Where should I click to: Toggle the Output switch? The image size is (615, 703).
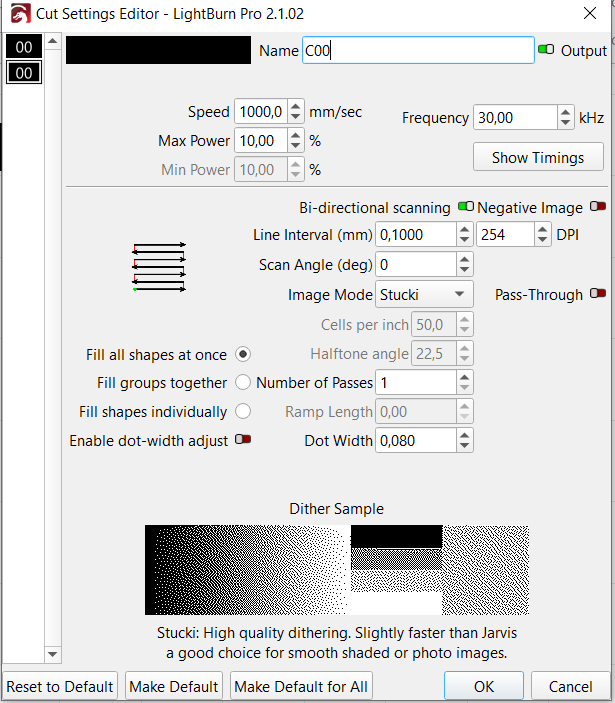546,49
